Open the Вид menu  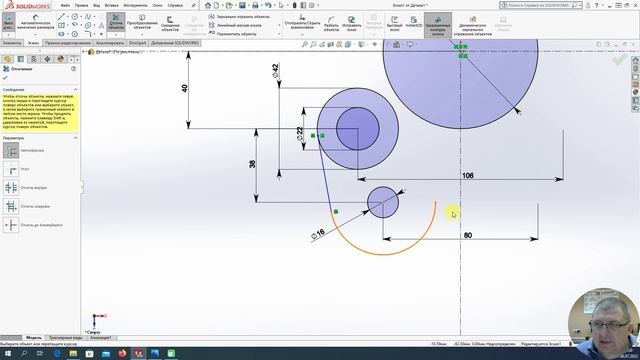(x=96, y=6)
